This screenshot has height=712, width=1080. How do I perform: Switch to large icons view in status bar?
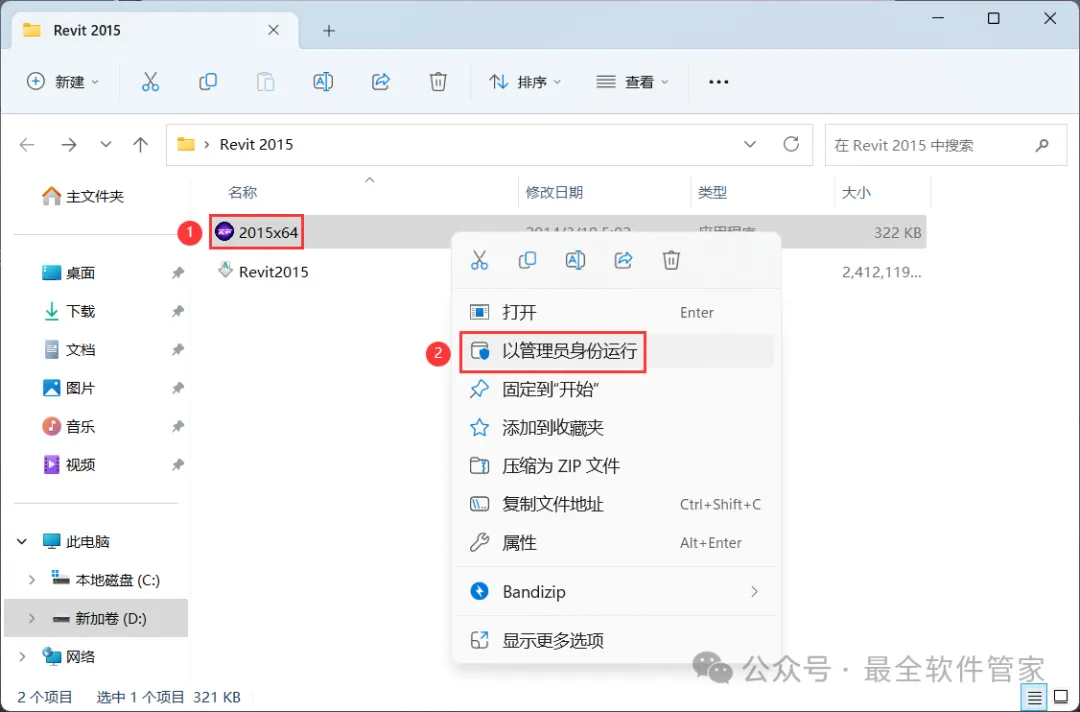(1061, 698)
